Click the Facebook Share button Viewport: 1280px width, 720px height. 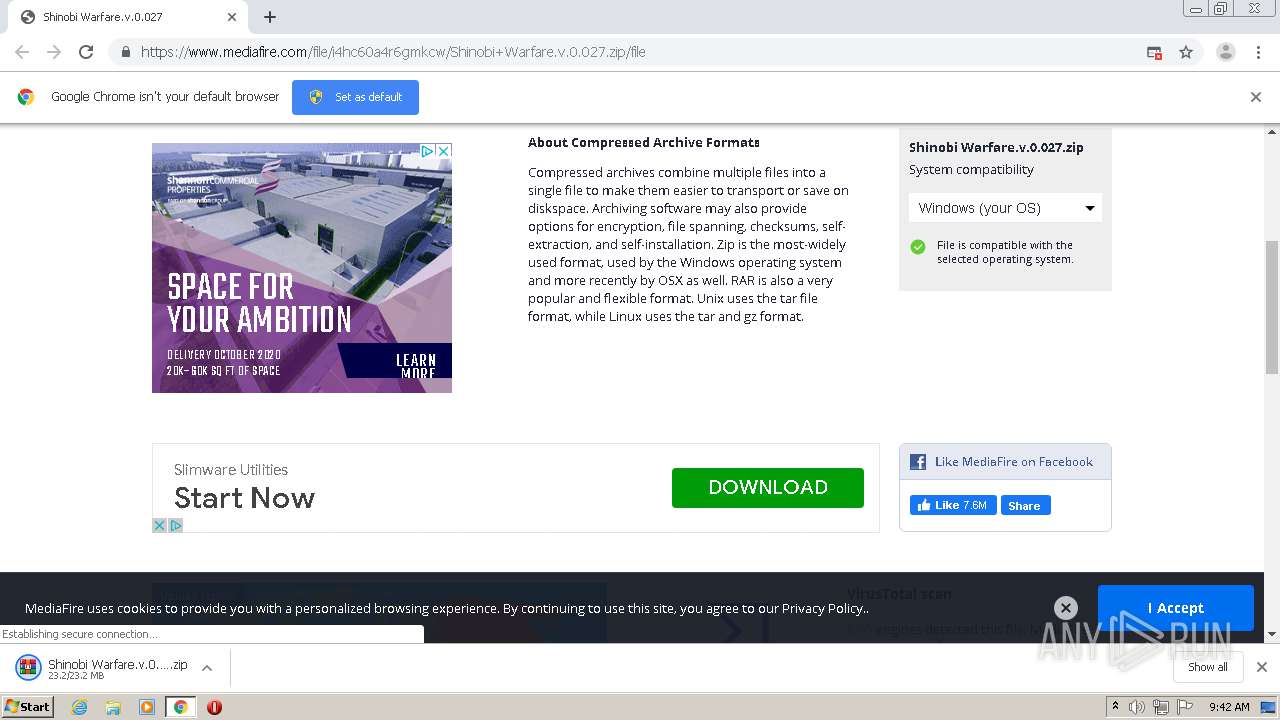coord(1025,505)
